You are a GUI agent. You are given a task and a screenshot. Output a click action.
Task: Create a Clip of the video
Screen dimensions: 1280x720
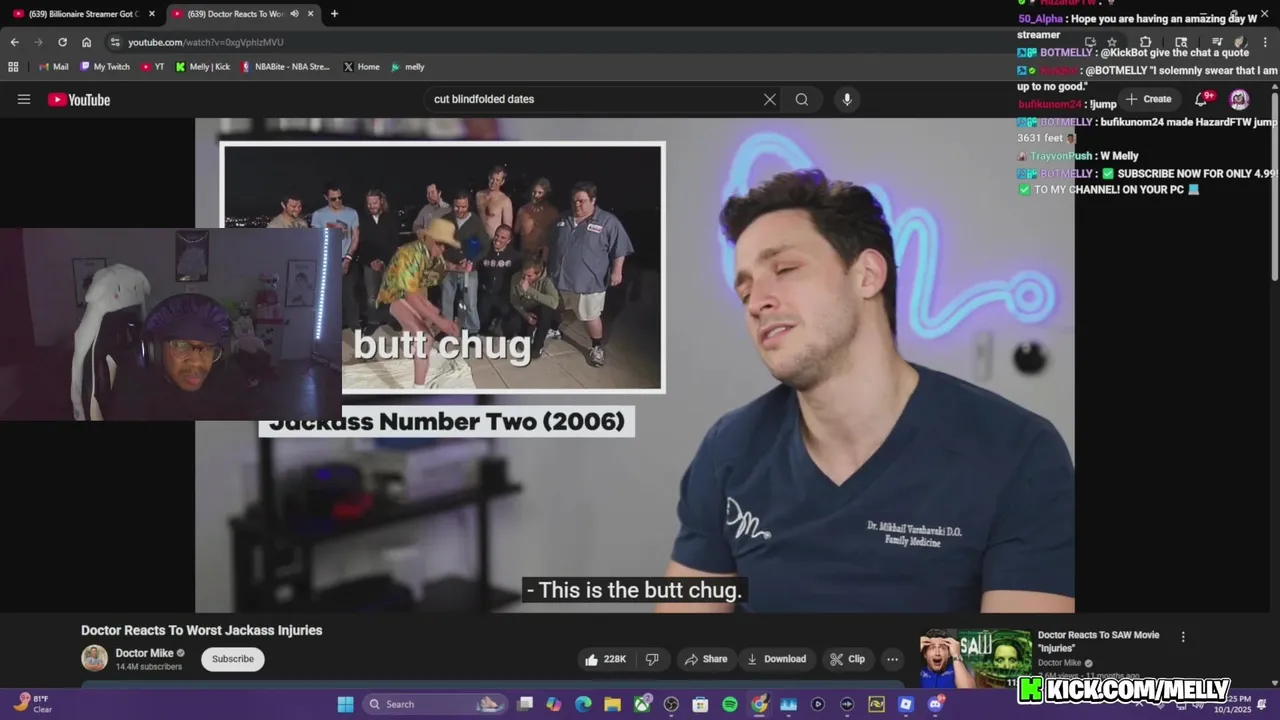(848, 659)
